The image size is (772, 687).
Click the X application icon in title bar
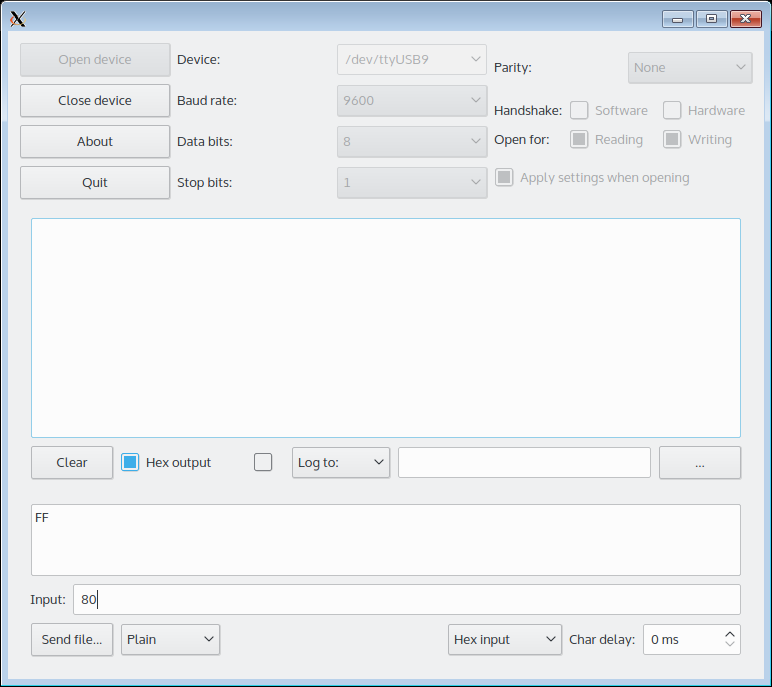(x=17, y=18)
